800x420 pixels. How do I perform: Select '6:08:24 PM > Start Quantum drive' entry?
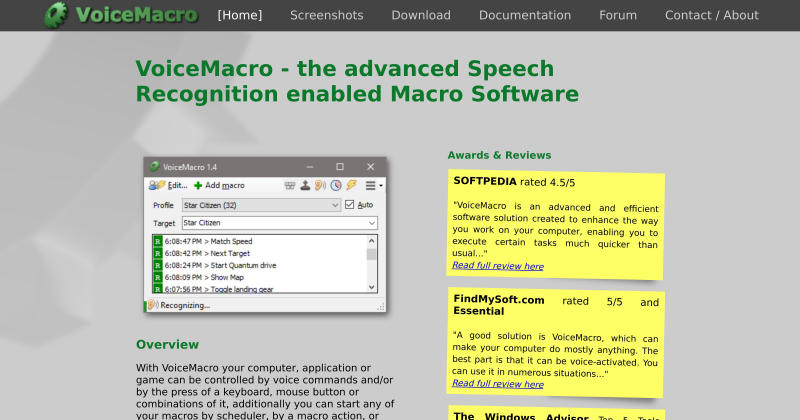coord(220,265)
